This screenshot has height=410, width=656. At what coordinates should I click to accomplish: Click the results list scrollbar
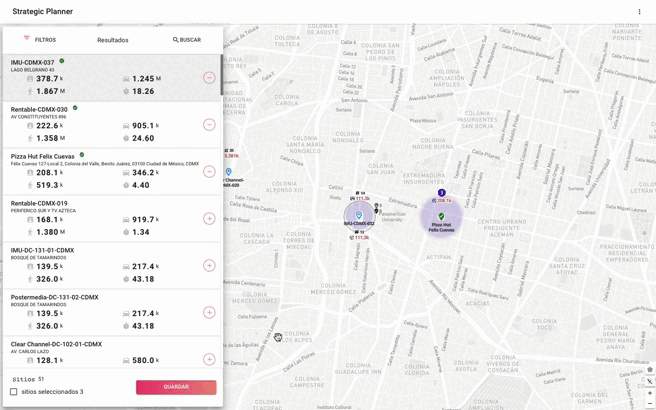[221, 74]
